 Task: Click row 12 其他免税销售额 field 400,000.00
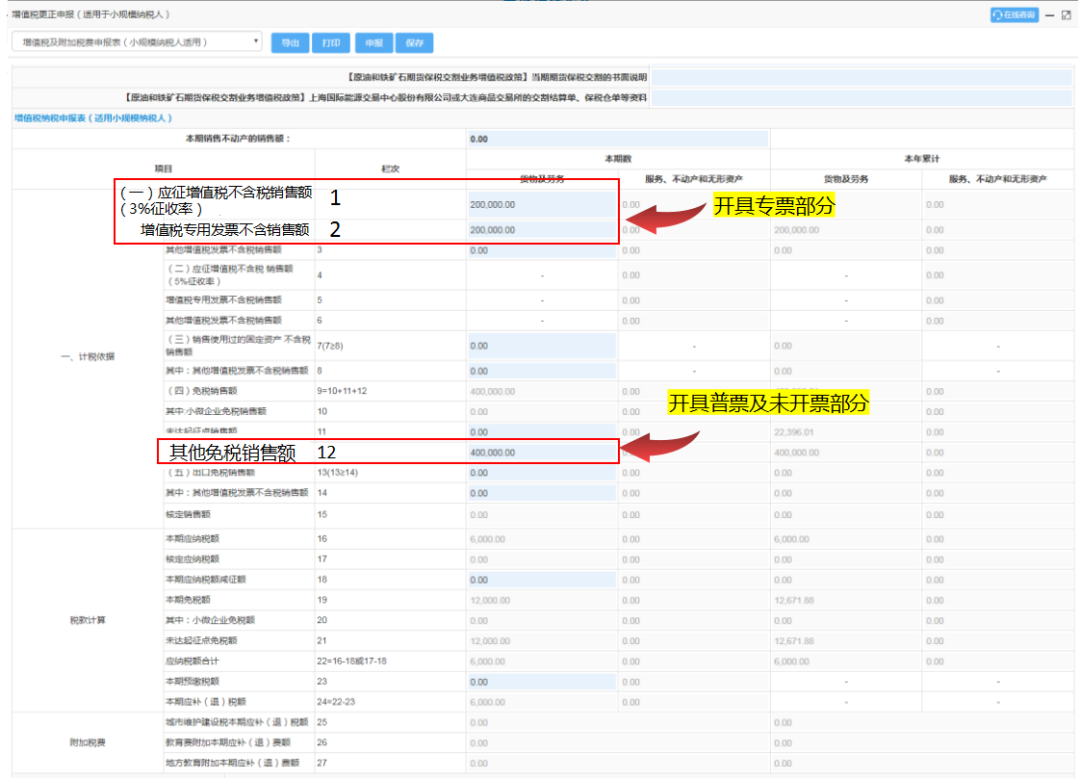(x=541, y=452)
